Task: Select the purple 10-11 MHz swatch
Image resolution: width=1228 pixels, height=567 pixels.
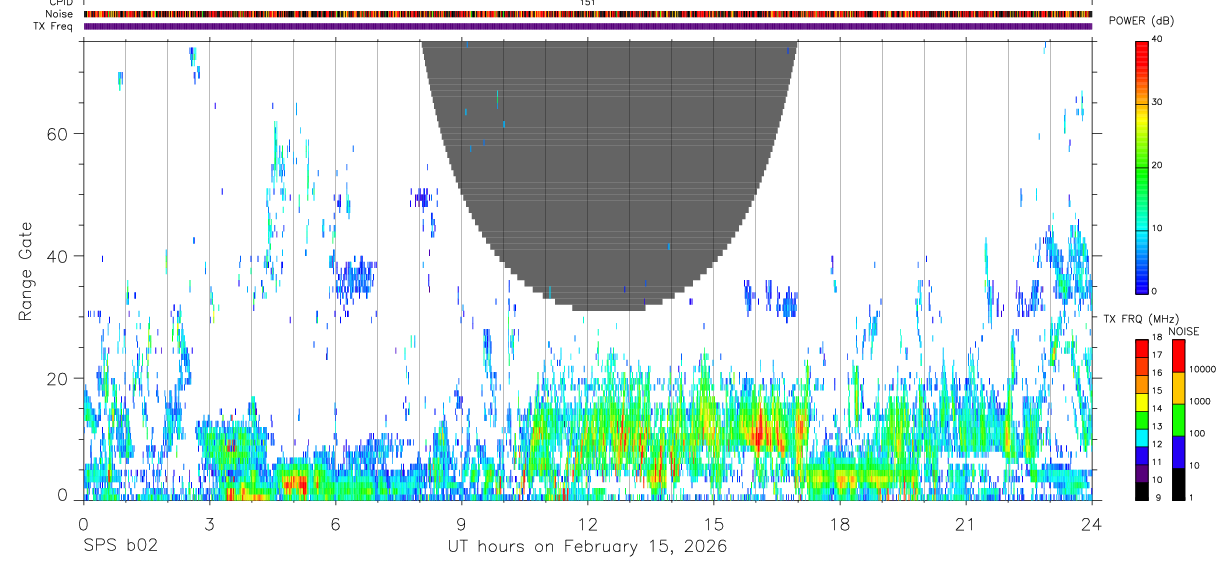Action: point(1141,473)
